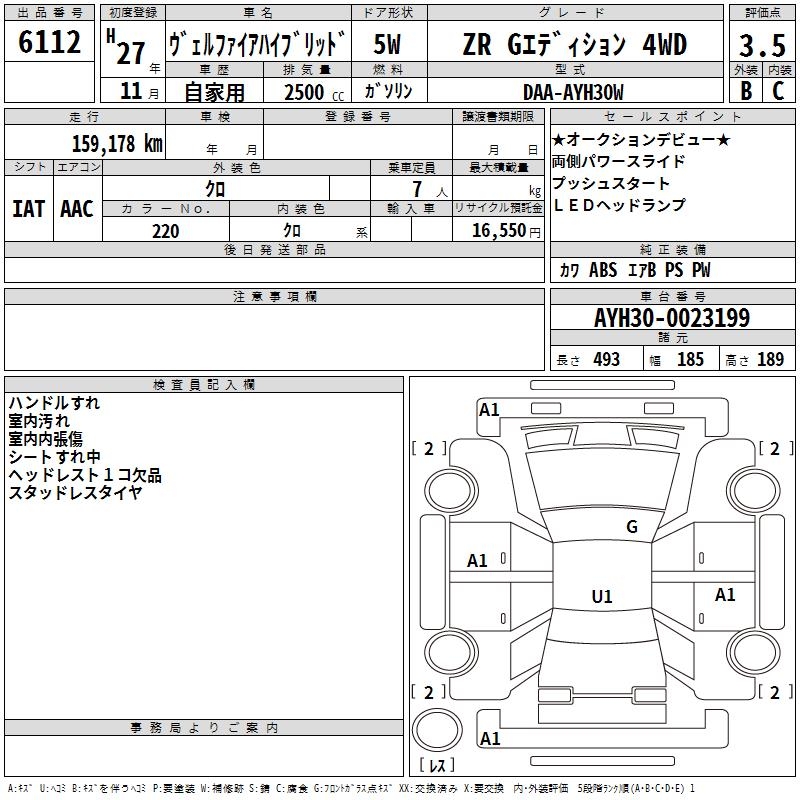Click seating capacity 7
This screenshot has width=800, height=800.
[x=417, y=189]
